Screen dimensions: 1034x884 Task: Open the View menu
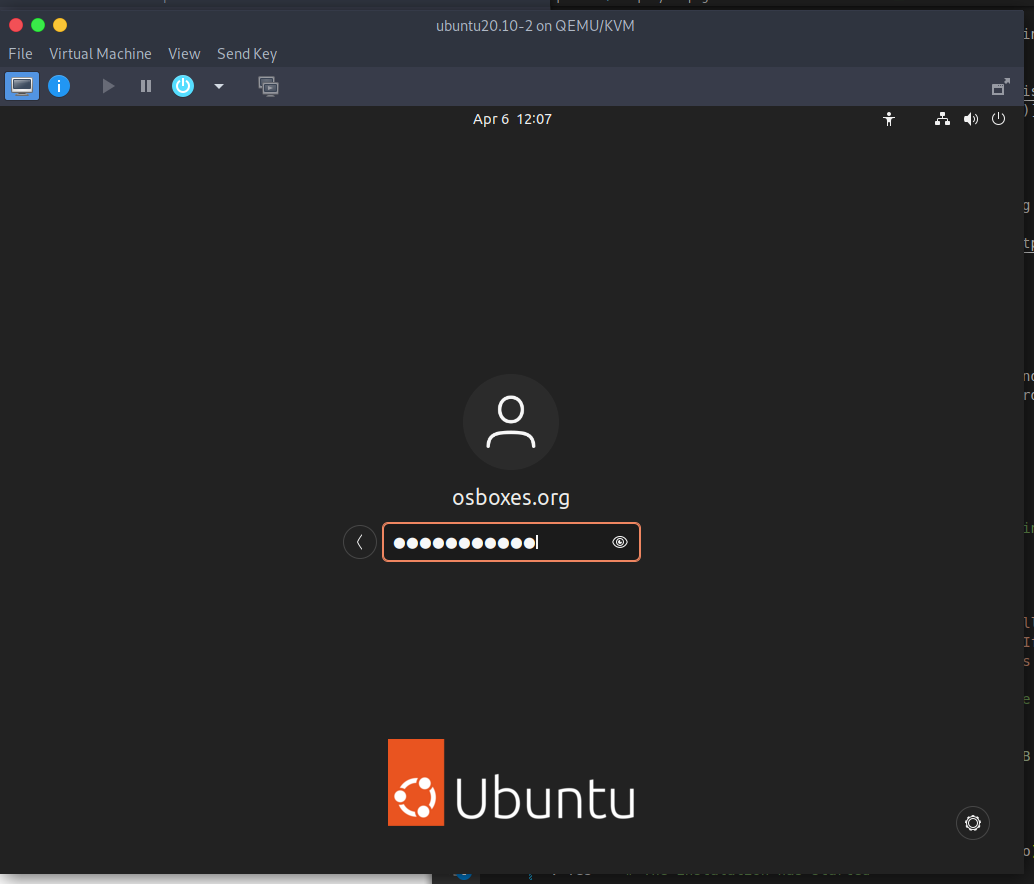click(184, 54)
